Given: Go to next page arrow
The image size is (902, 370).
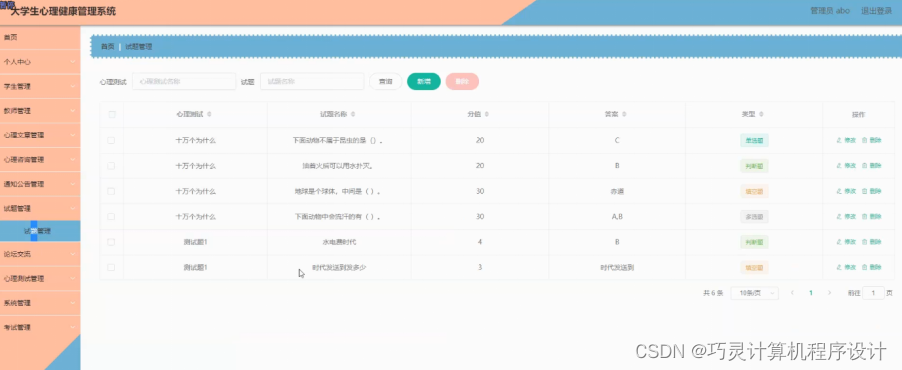Looking at the screenshot, I should (829, 293).
